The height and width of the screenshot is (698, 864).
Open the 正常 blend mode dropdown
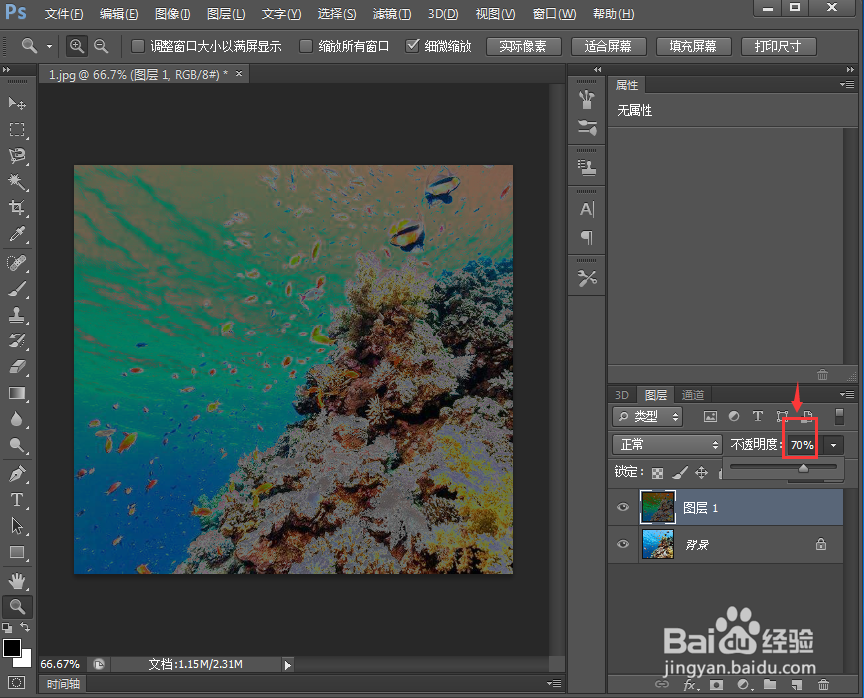667,445
